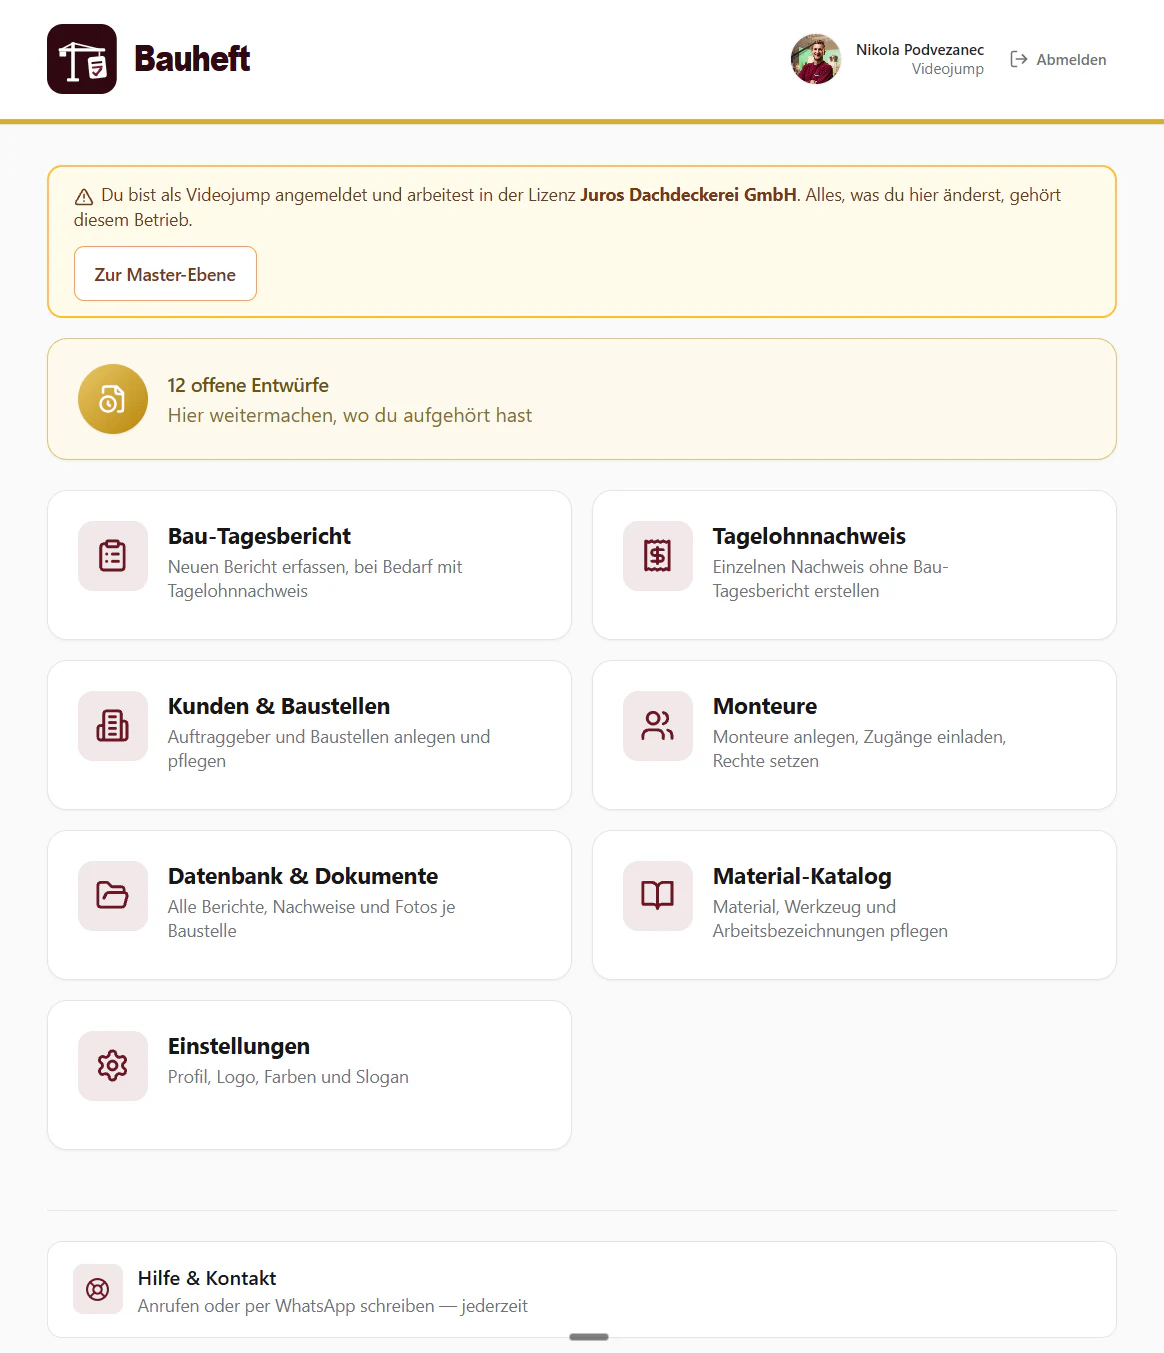
Task: Select the Monteure card heading
Action: point(765,706)
